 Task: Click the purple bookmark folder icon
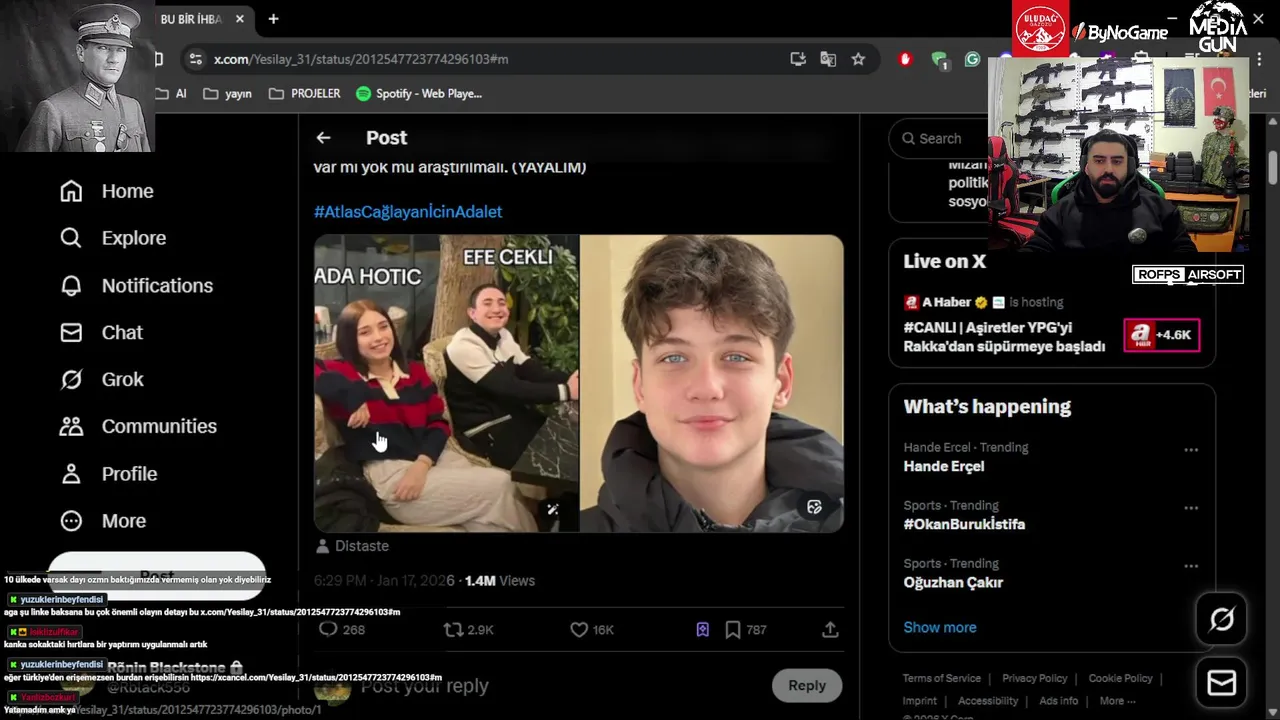pos(703,629)
